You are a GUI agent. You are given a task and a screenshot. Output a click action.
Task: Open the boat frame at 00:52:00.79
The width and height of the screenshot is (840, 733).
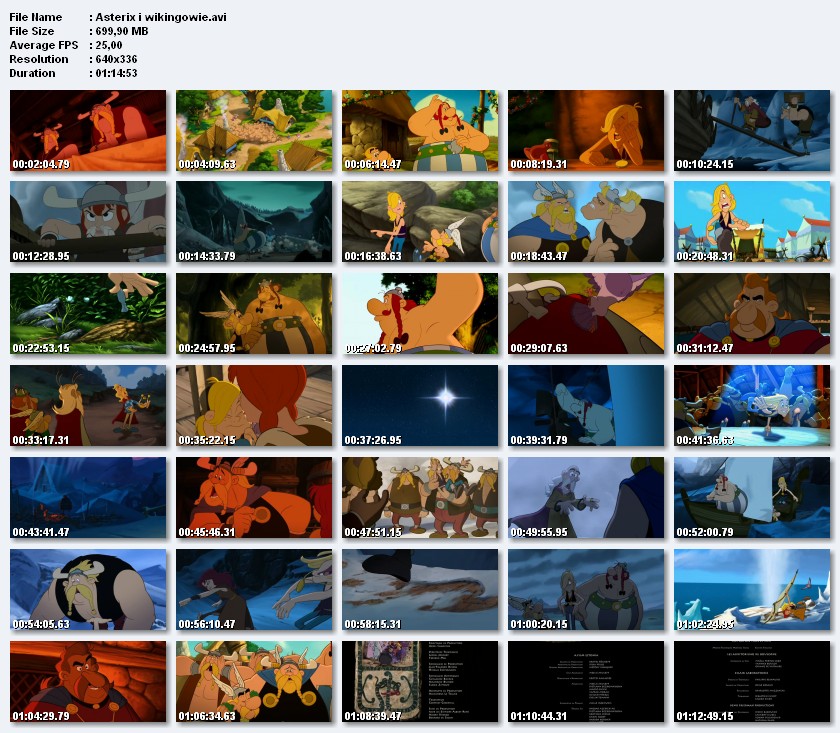coord(752,498)
